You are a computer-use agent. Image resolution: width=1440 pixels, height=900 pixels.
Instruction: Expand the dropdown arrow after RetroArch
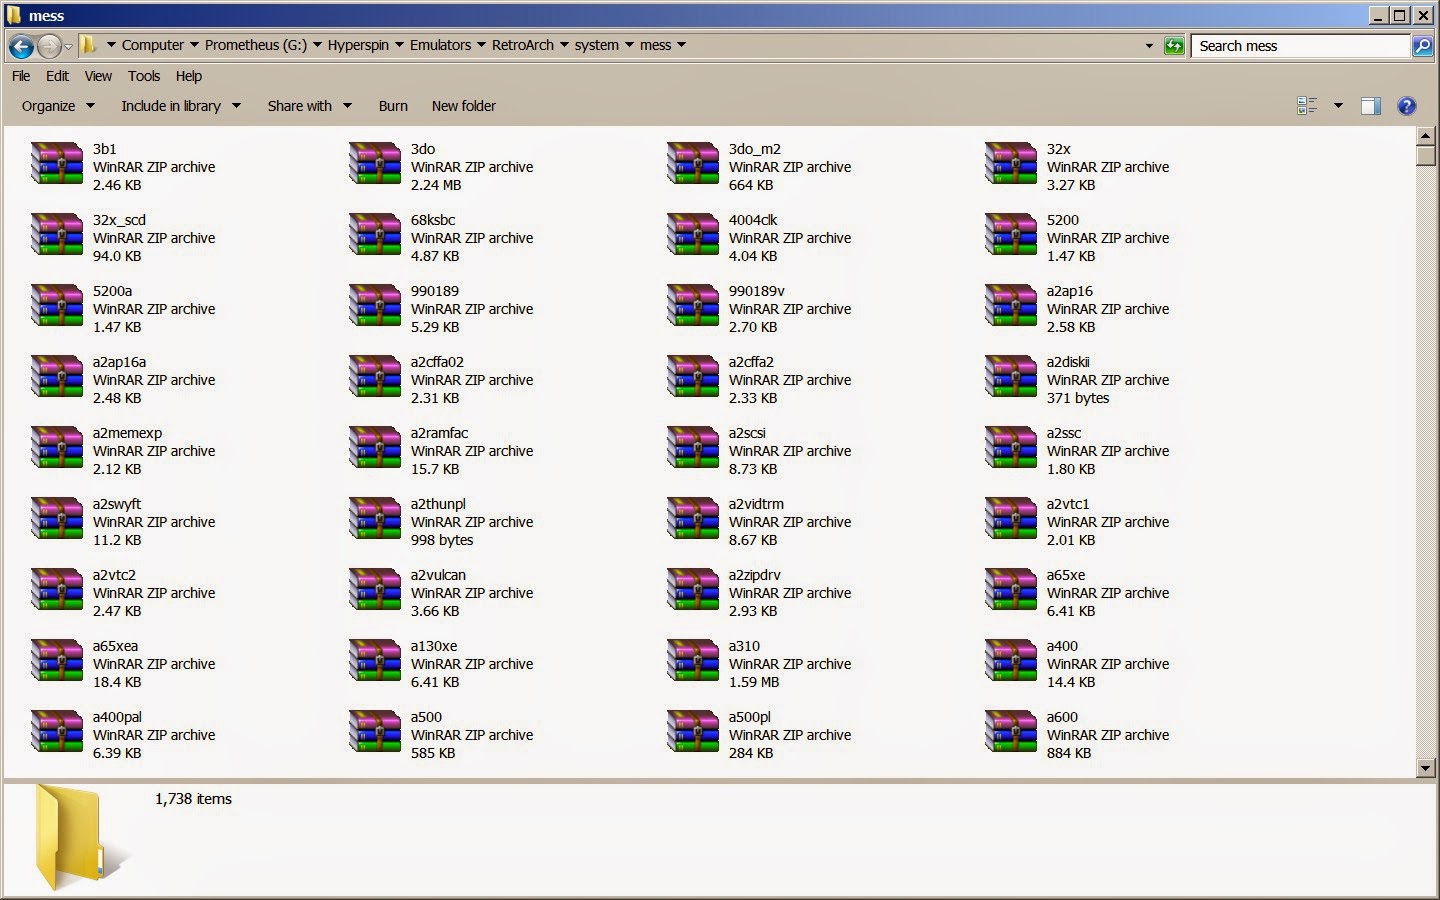click(x=564, y=45)
